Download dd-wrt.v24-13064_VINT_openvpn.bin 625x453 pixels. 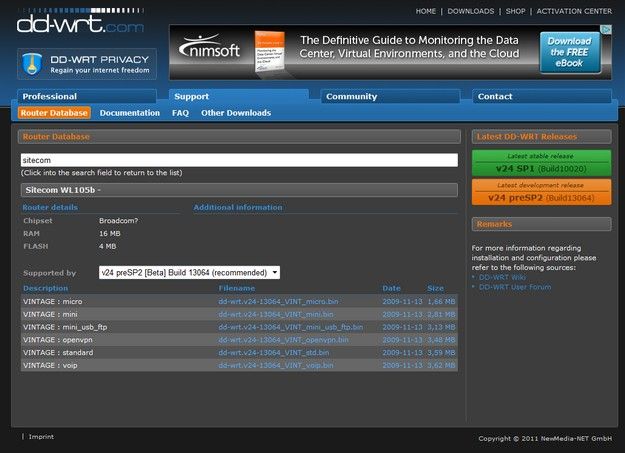(283, 340)
